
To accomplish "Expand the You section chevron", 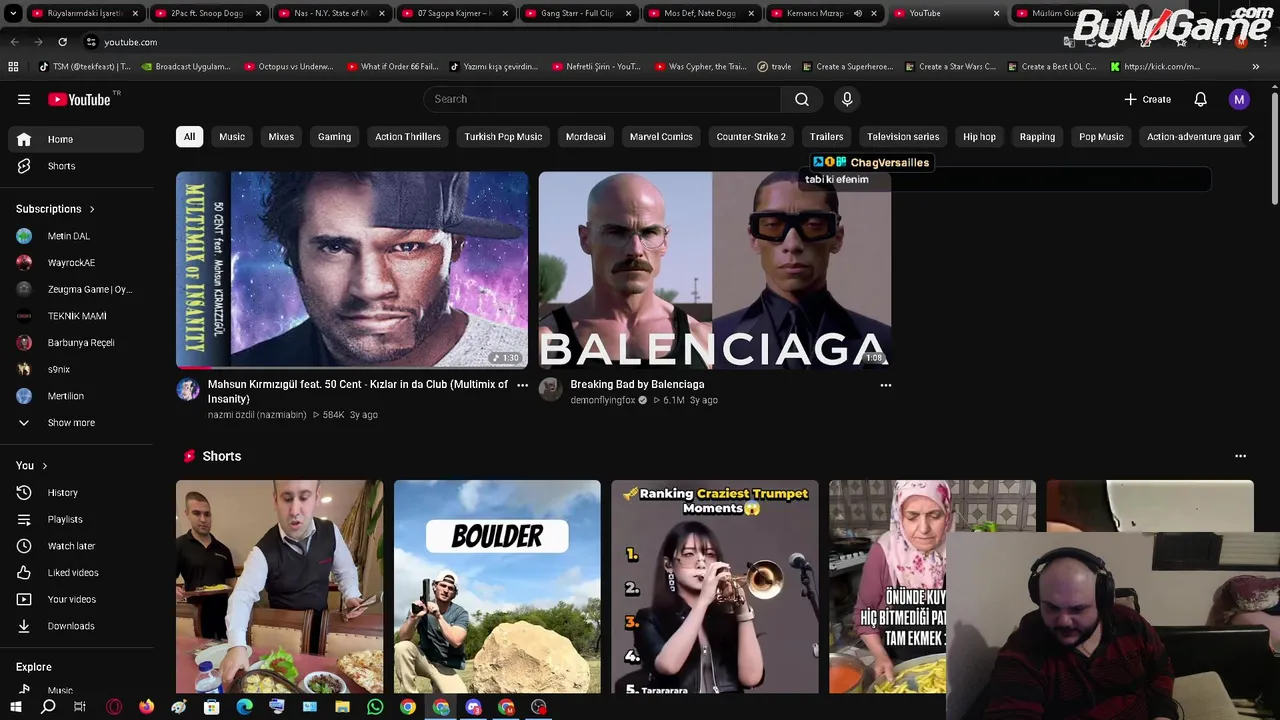I will click(x=44, y=465).
